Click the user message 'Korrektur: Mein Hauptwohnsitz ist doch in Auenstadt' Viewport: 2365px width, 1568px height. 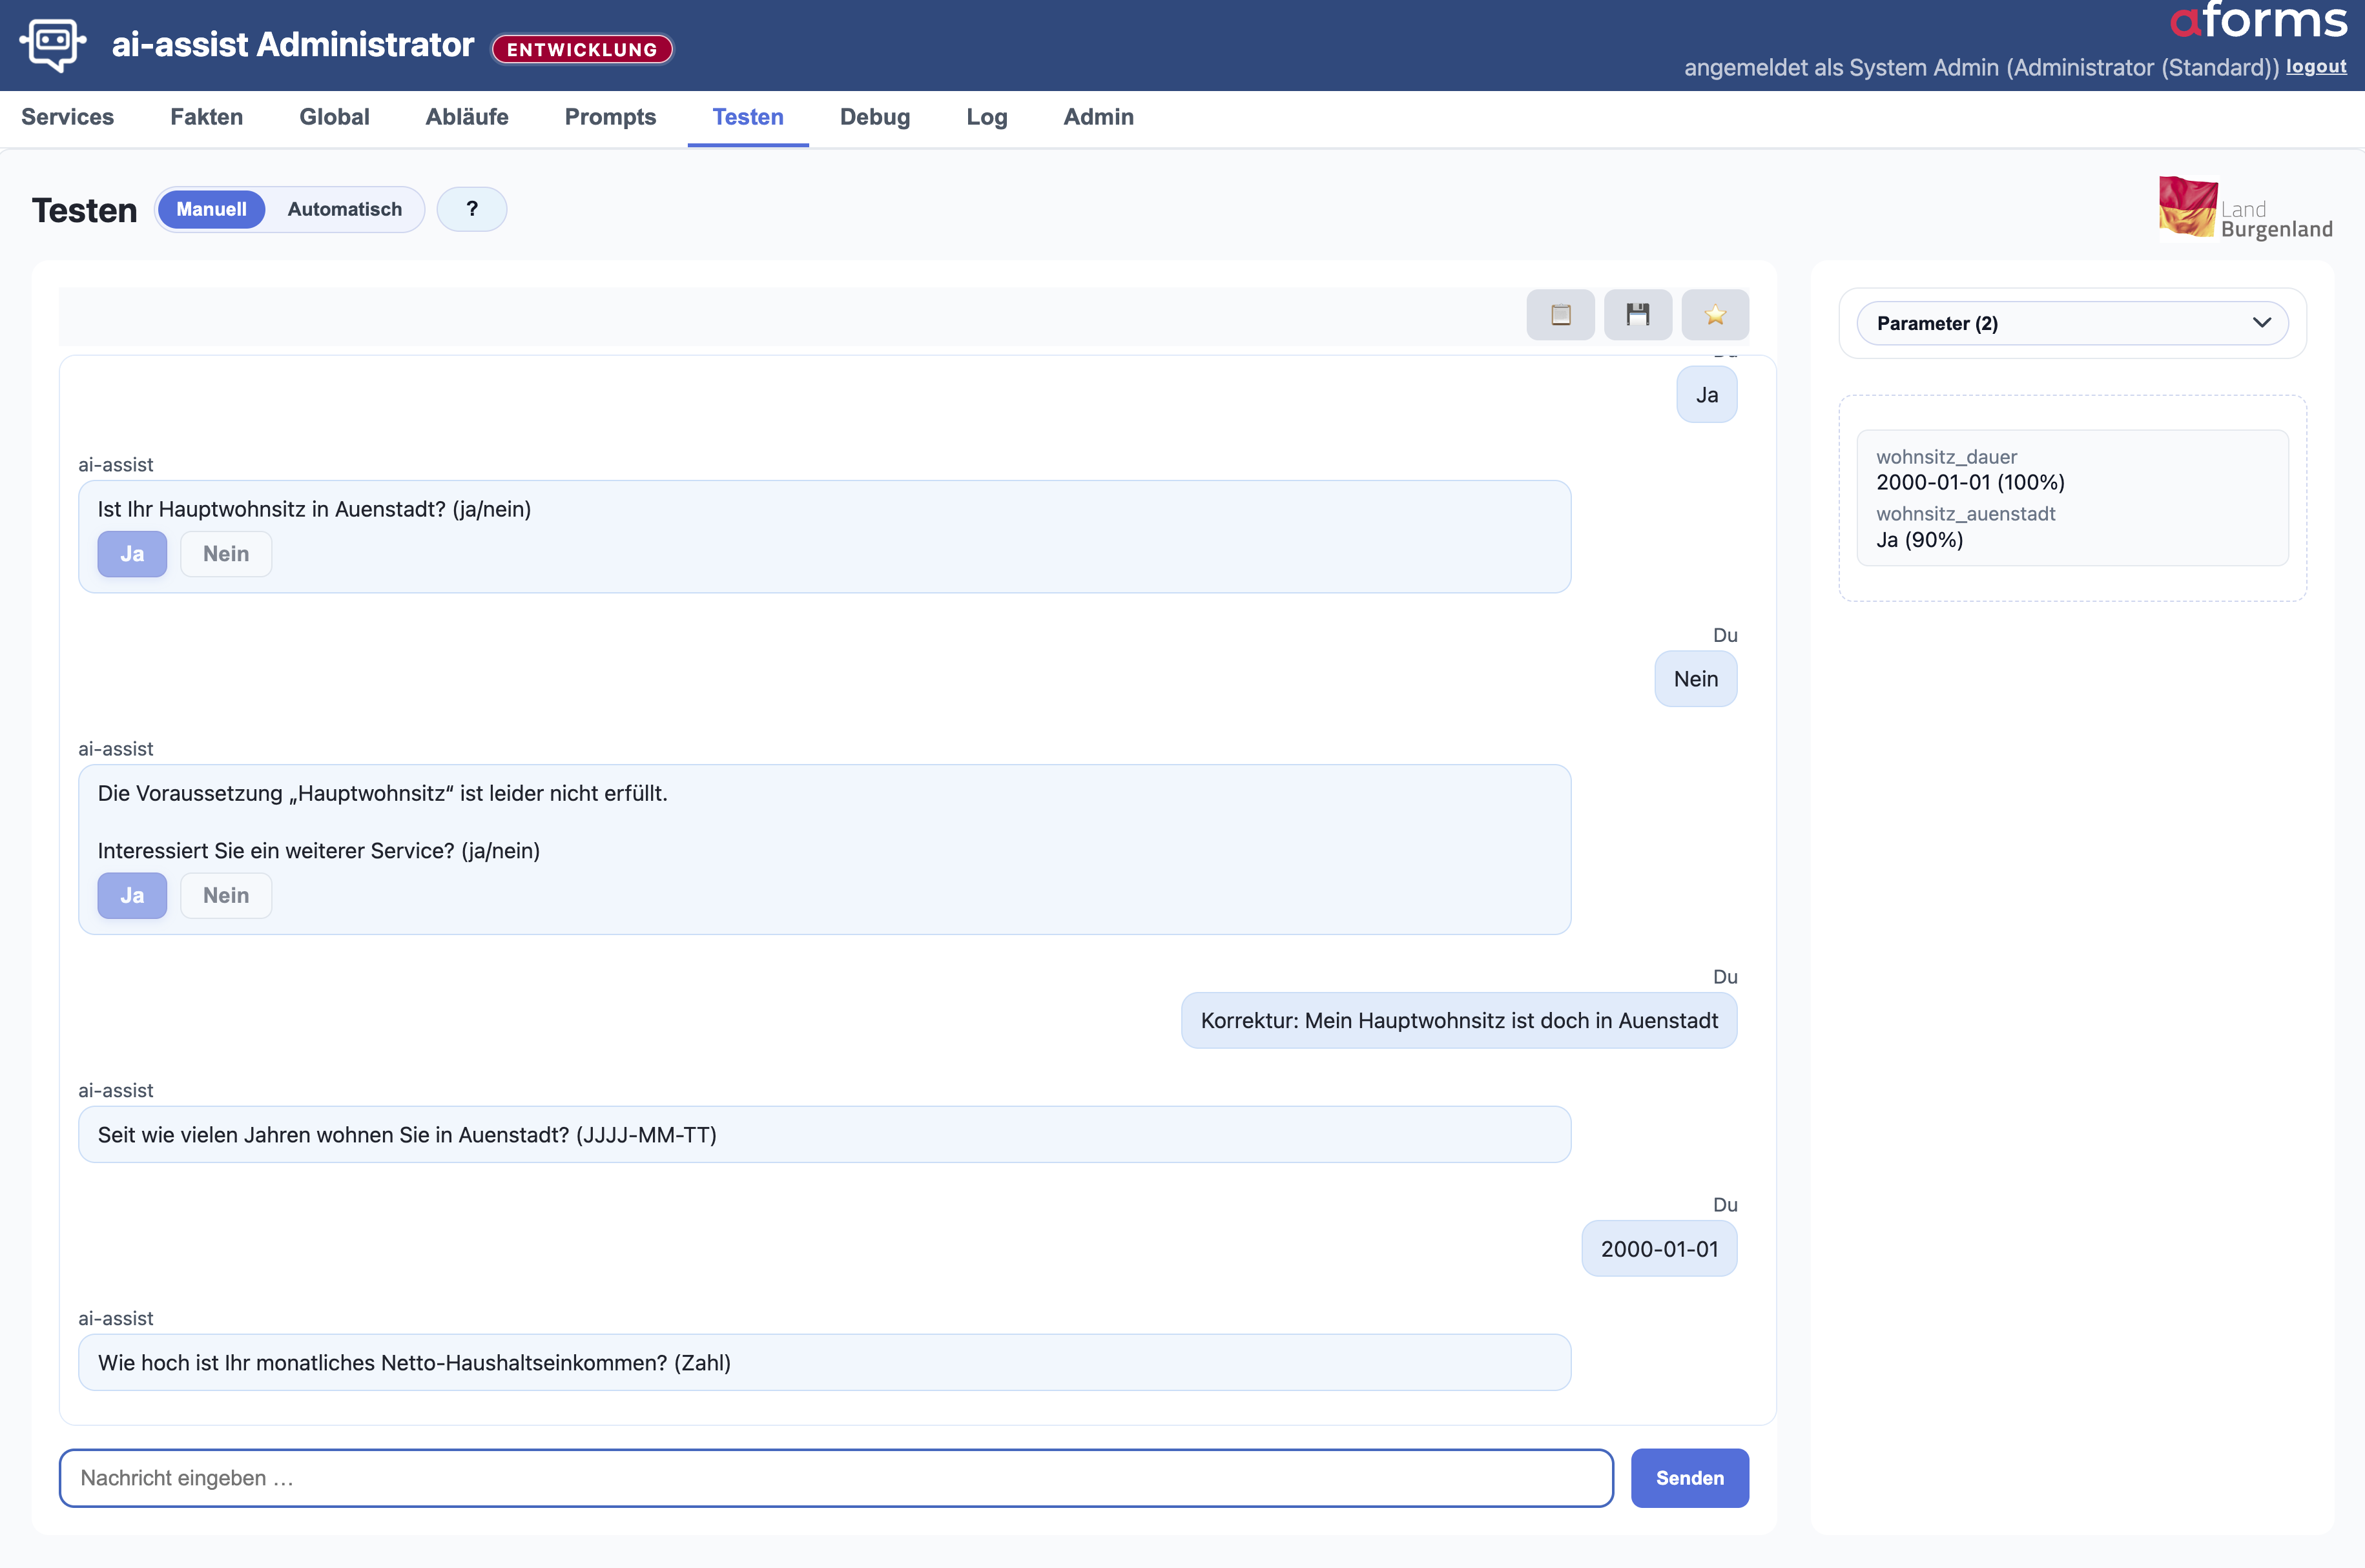coord(1459,1020)
